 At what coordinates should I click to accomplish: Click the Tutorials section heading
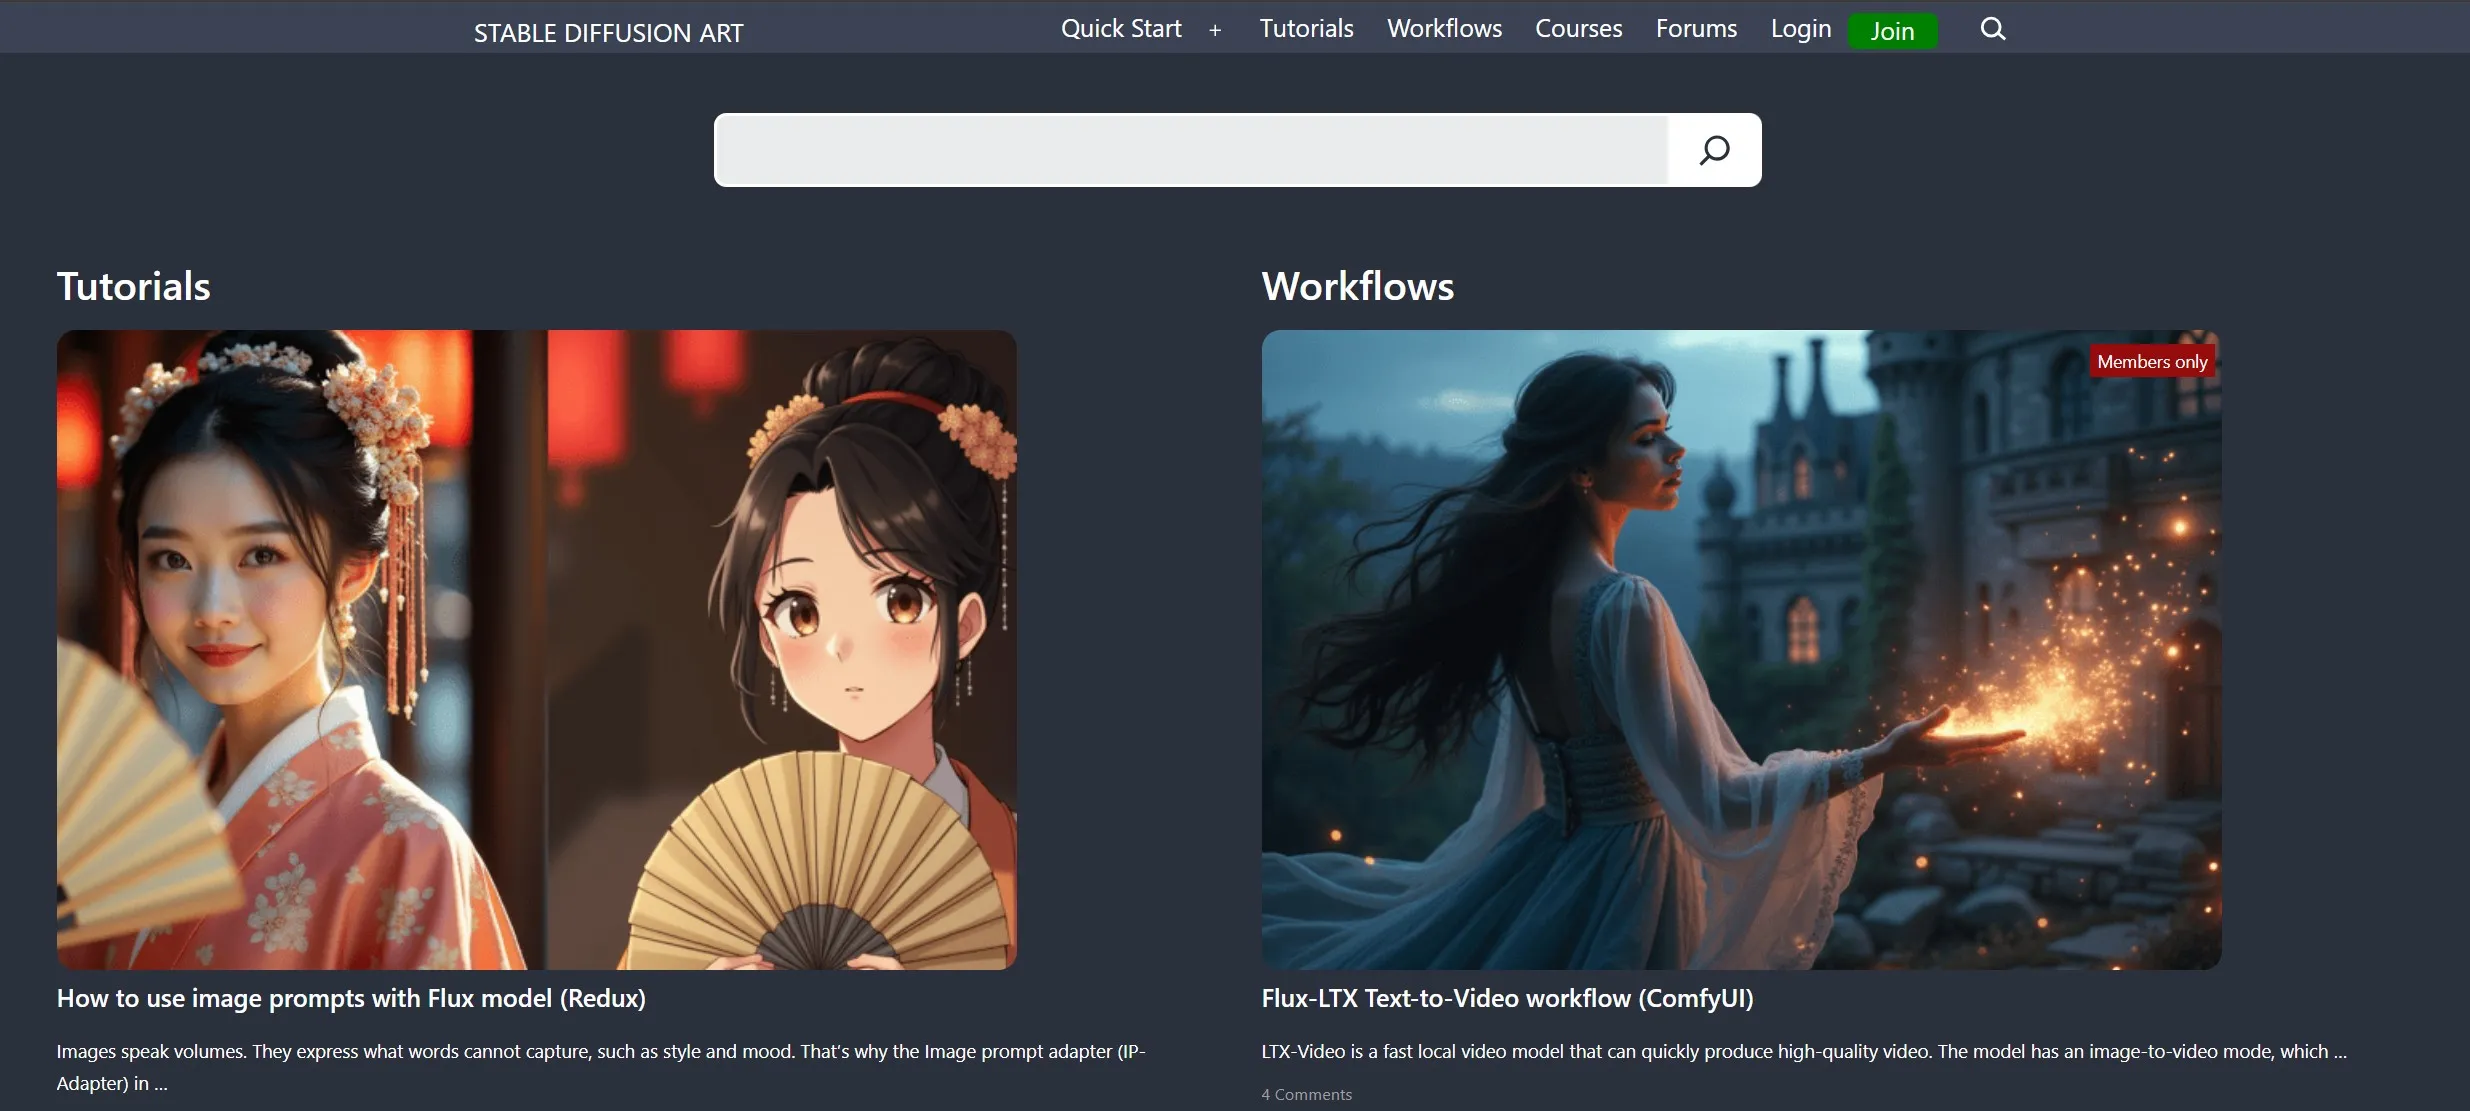point(133,287)
